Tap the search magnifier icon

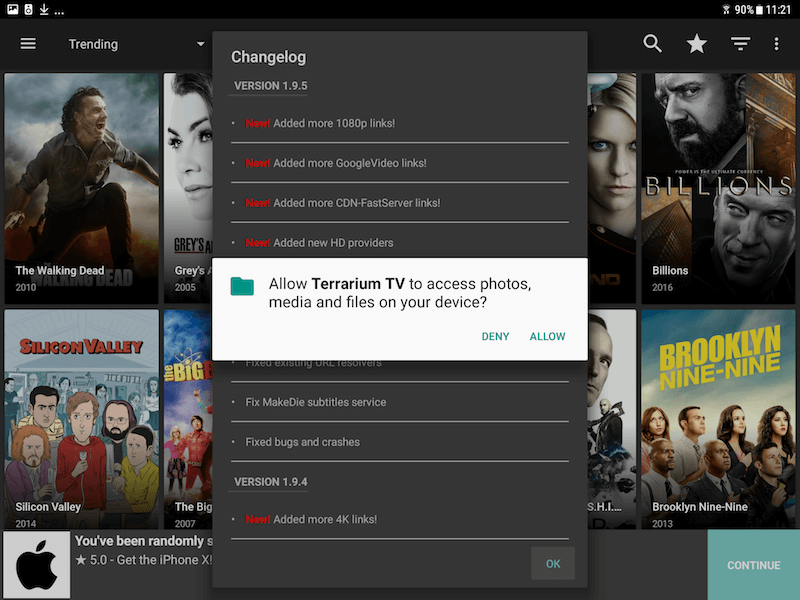click(652, 44)
